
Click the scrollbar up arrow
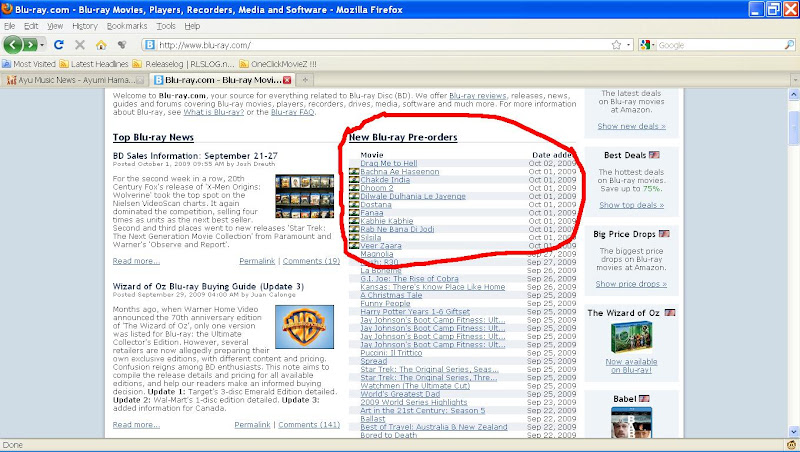click(x=793, y=94)
